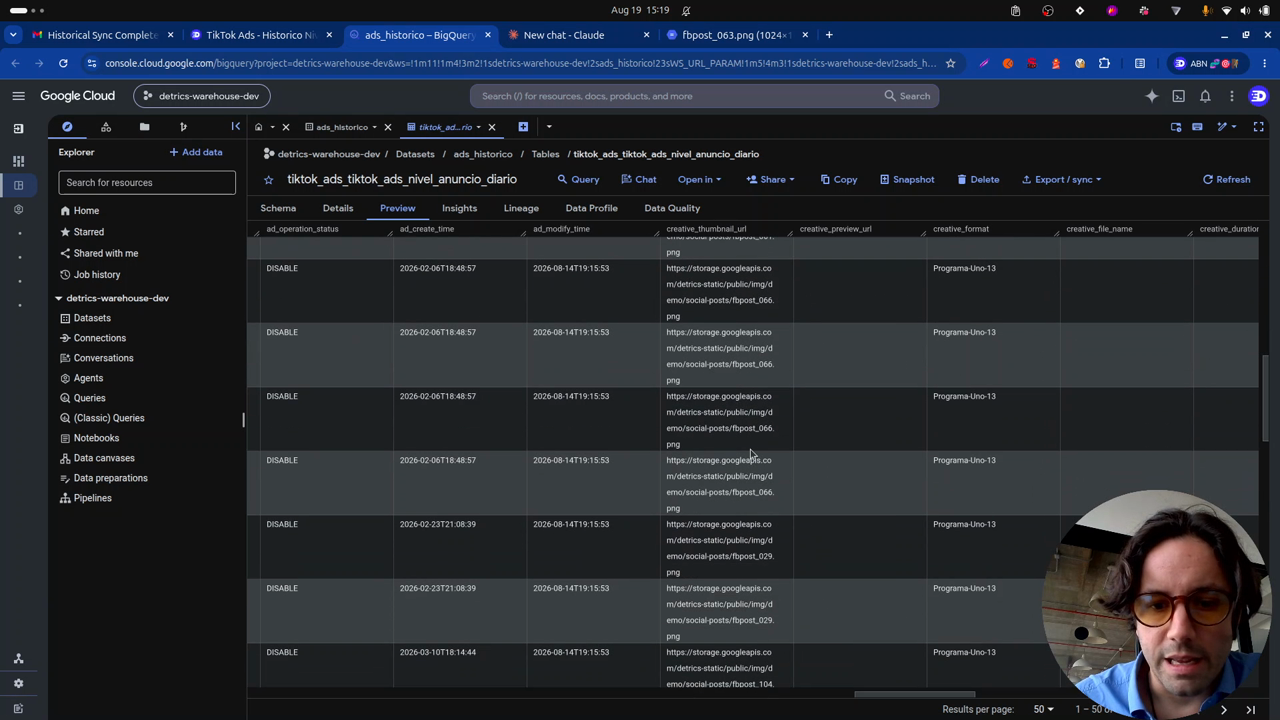
Task: Click the horizontal table scrollbar
Action: 914,693
